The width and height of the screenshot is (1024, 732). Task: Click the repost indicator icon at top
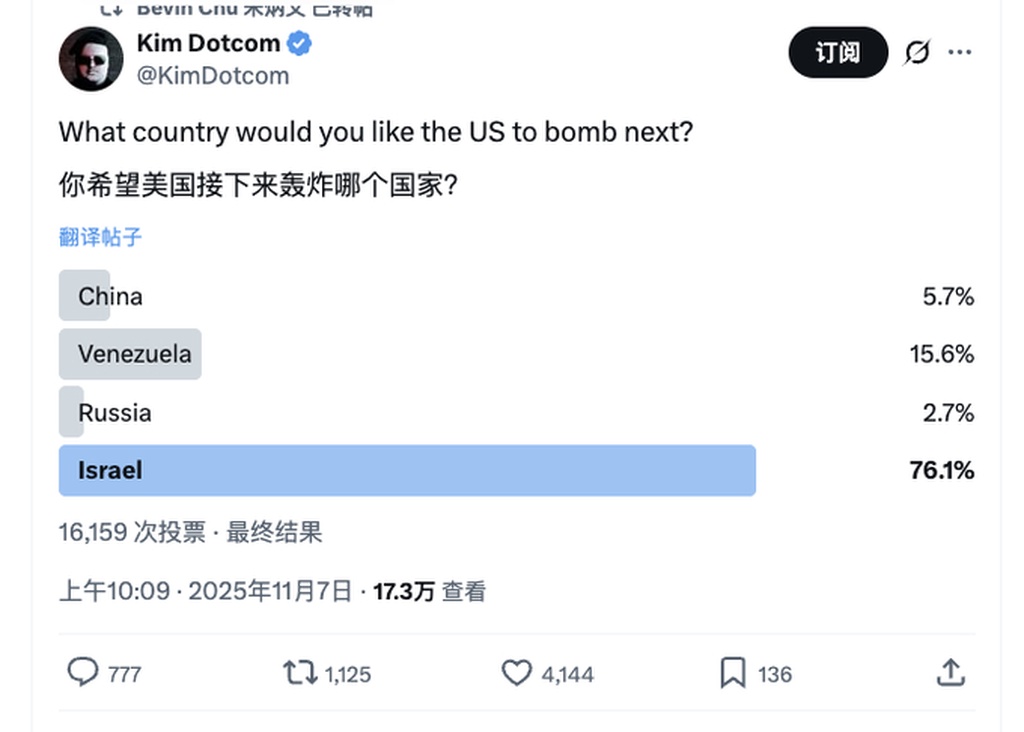coord(111,8)
